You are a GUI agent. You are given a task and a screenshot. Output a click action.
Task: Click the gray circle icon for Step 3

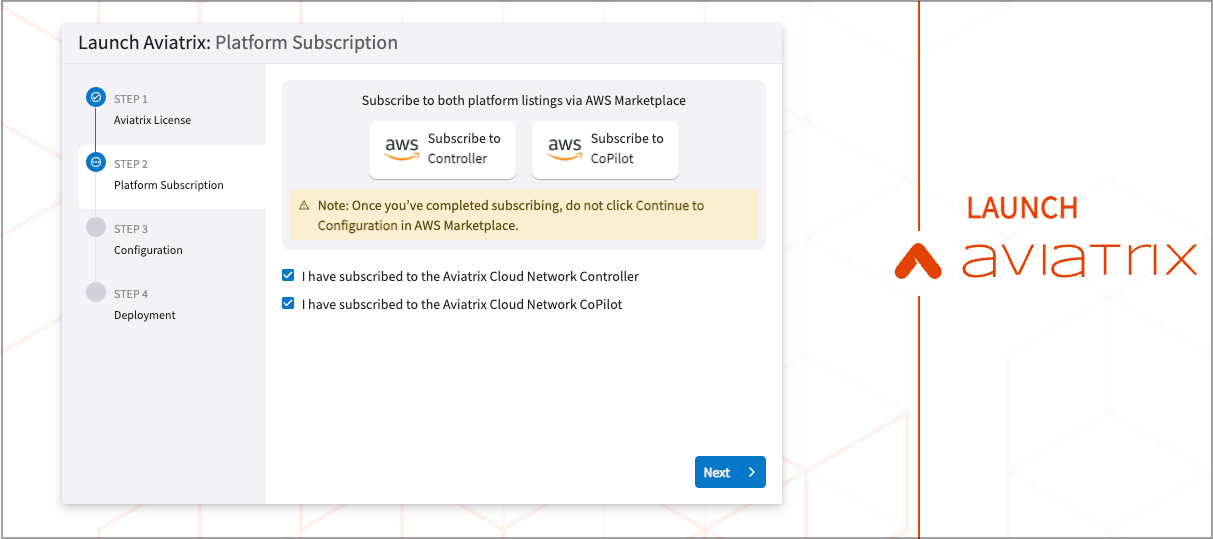(x=96, y=227)
